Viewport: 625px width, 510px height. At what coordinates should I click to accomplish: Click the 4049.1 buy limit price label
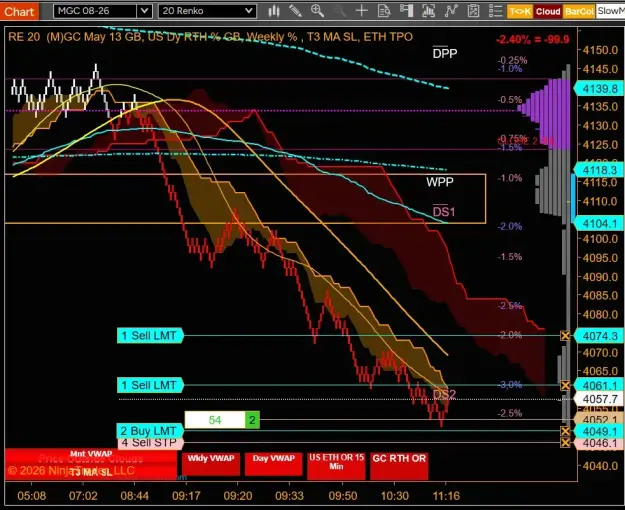599,431
